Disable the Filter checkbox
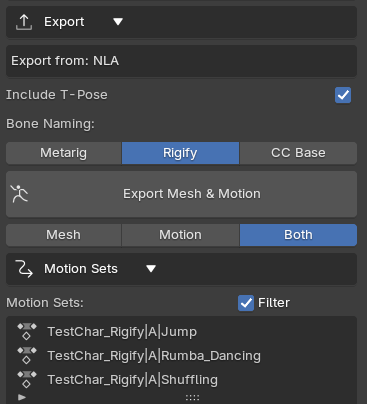This screenshot has width=367, height=404. coord(246,303)
